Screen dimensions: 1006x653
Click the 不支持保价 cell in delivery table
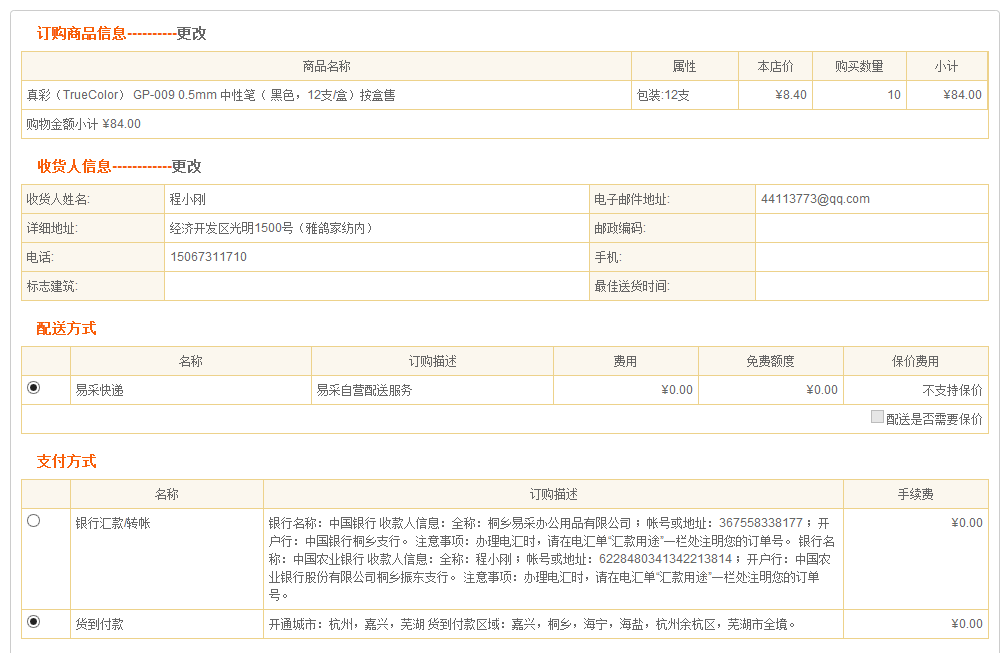[952, 390]
